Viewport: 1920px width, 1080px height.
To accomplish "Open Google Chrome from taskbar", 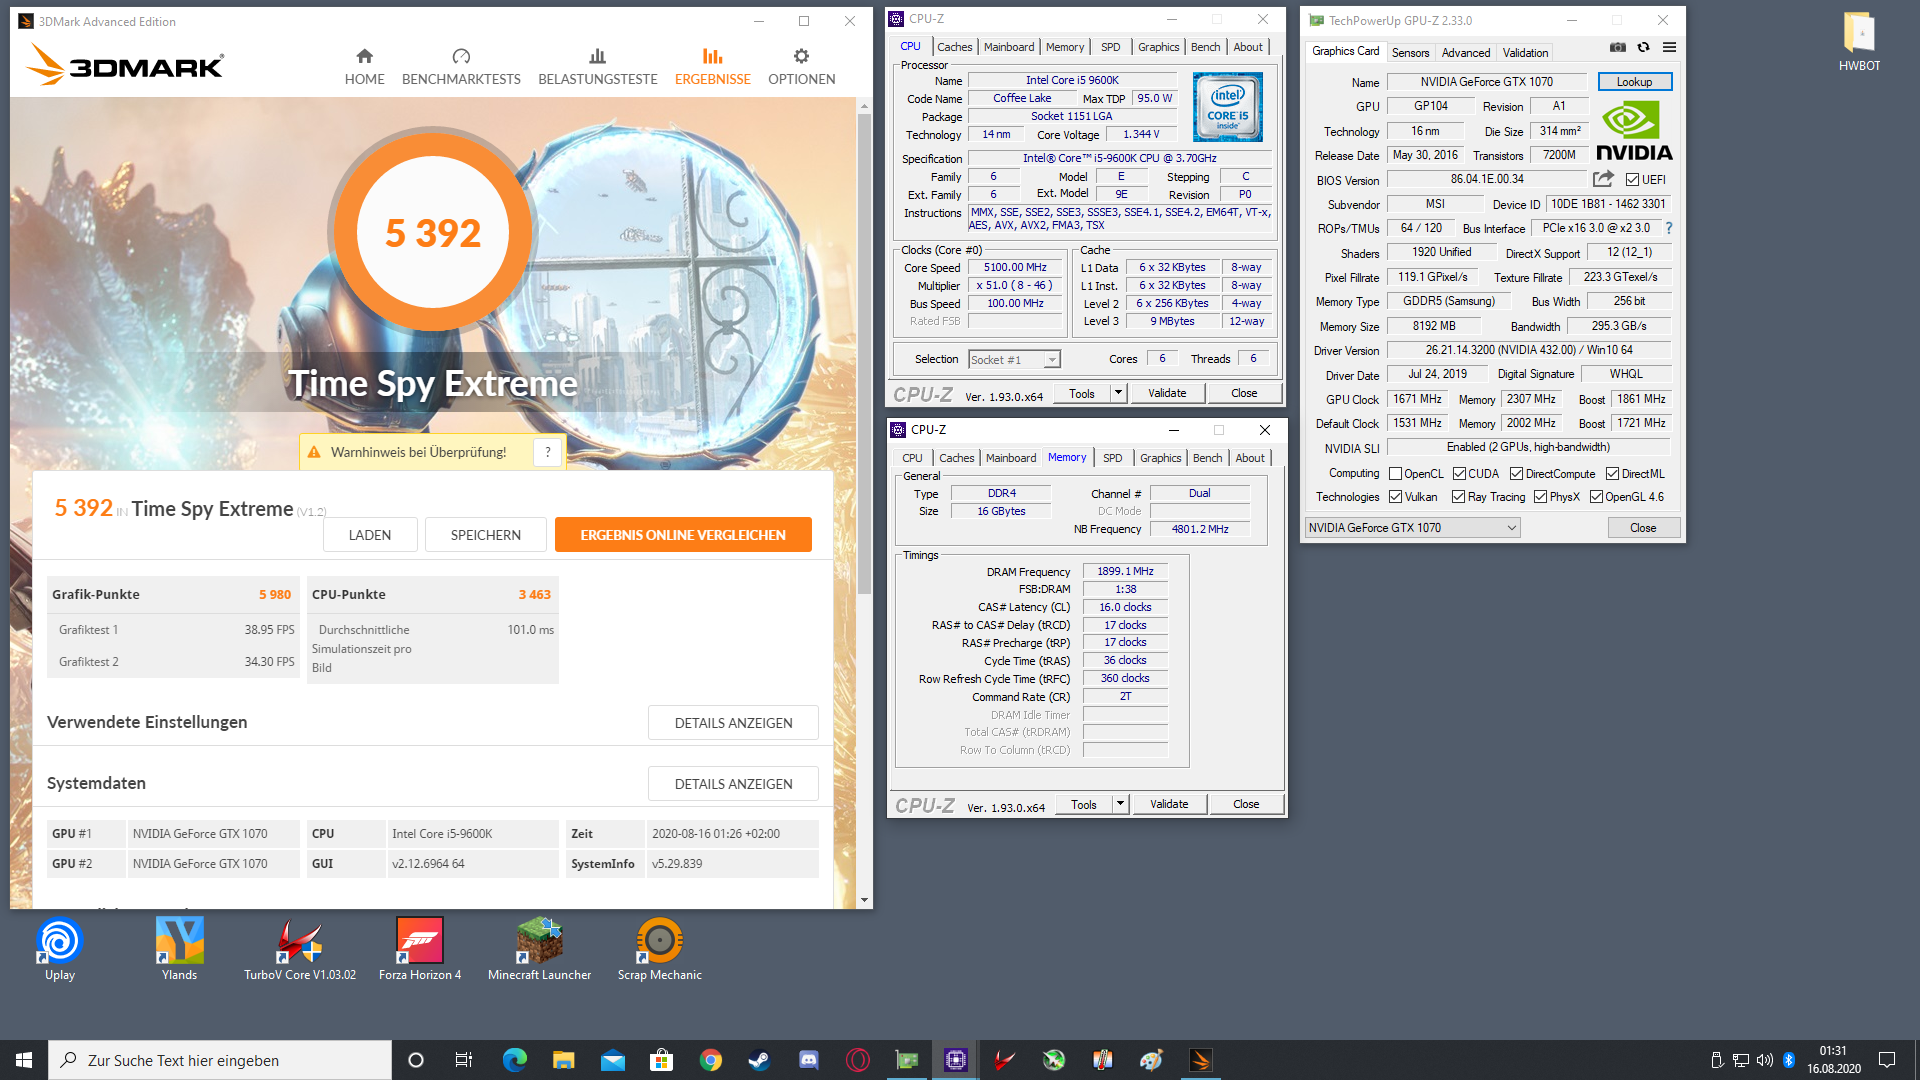I will 711,1060.
